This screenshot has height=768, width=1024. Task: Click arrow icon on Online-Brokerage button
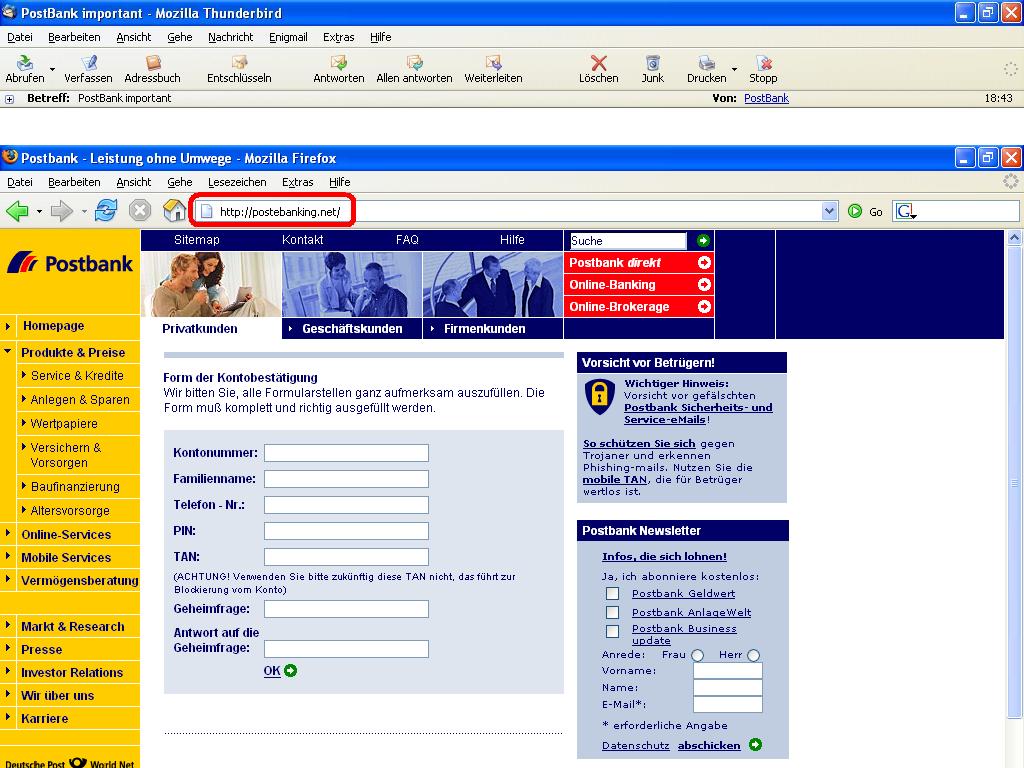click(x=704, y=306)
